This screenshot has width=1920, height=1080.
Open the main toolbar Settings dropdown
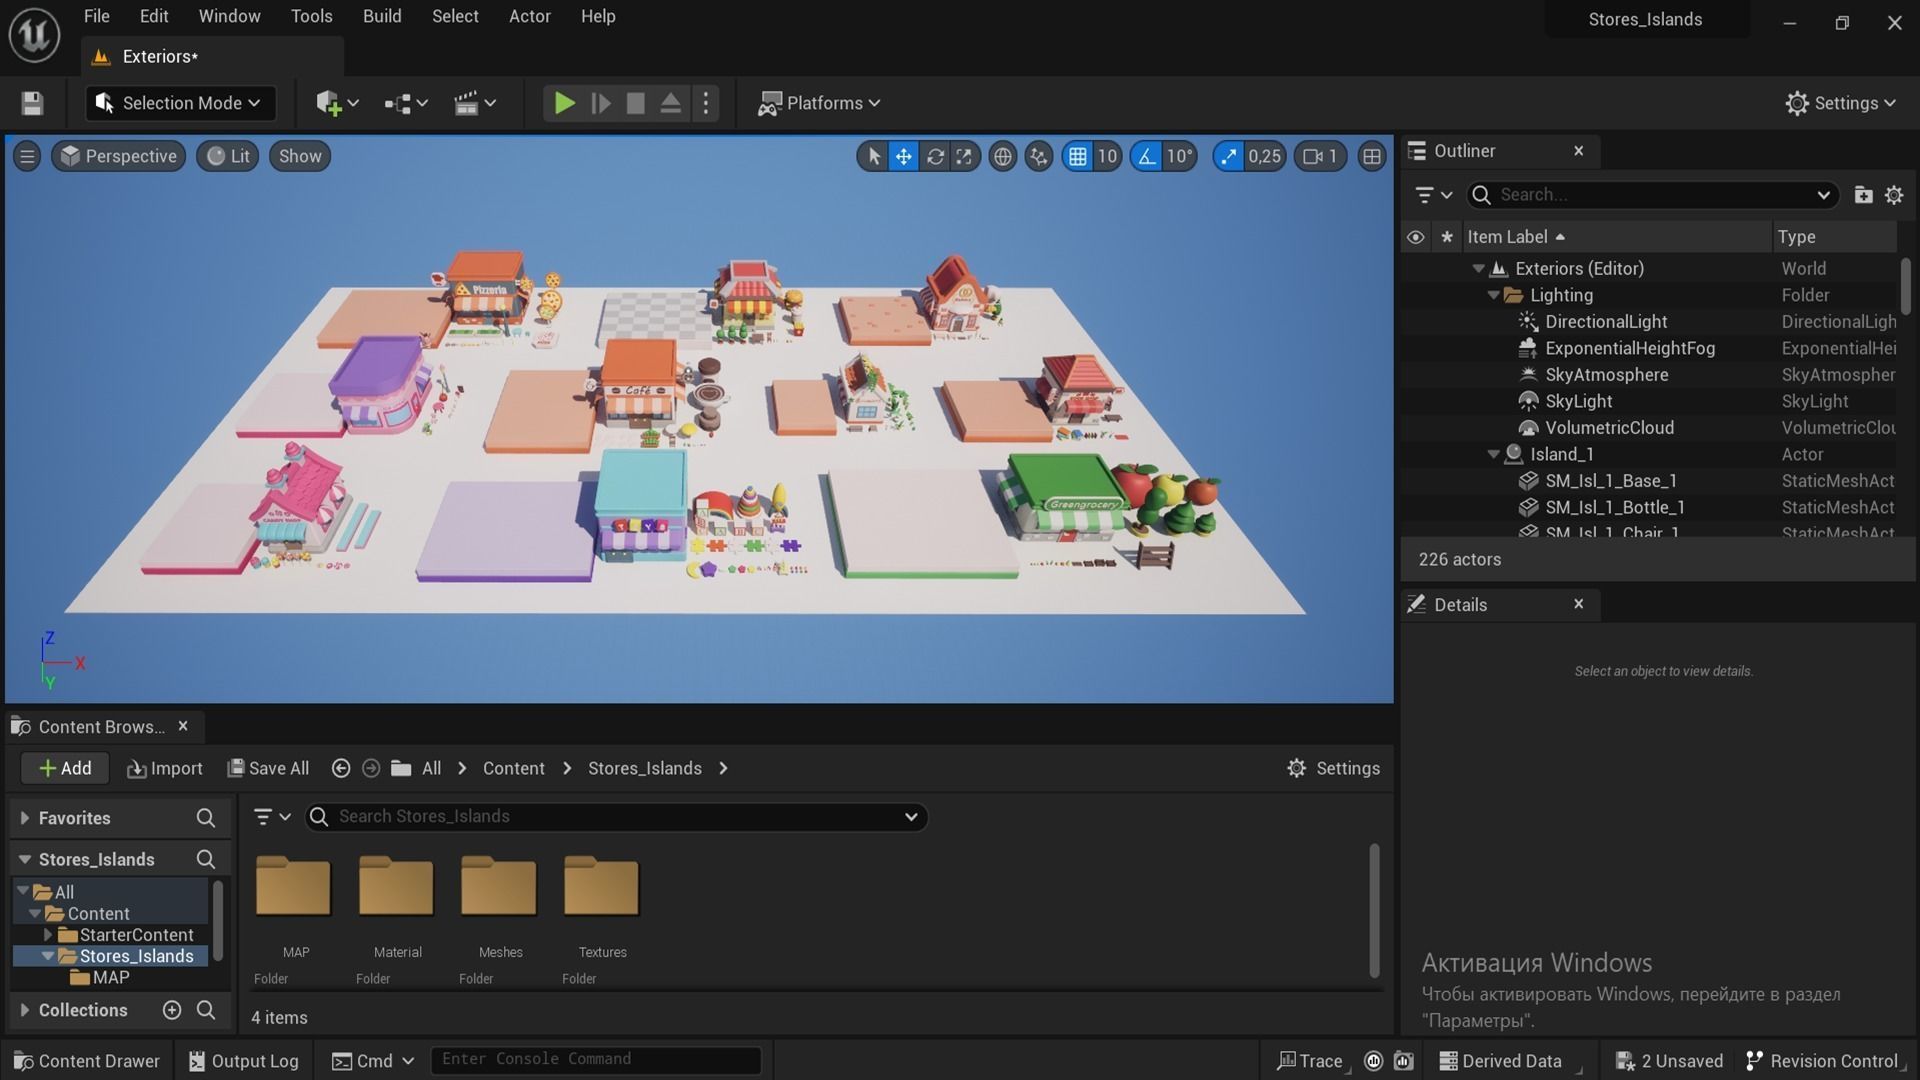coord(1841,103)
